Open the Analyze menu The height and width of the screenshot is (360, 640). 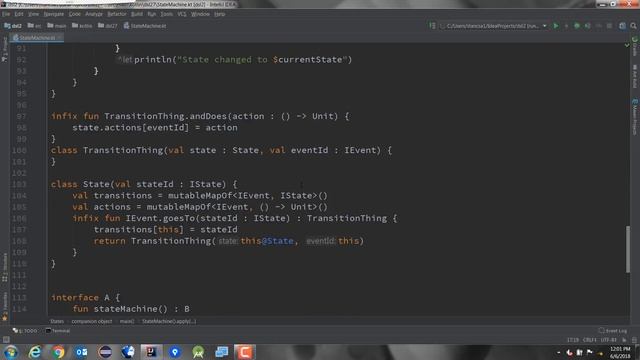pyautogui.click(x=94, y=14)
